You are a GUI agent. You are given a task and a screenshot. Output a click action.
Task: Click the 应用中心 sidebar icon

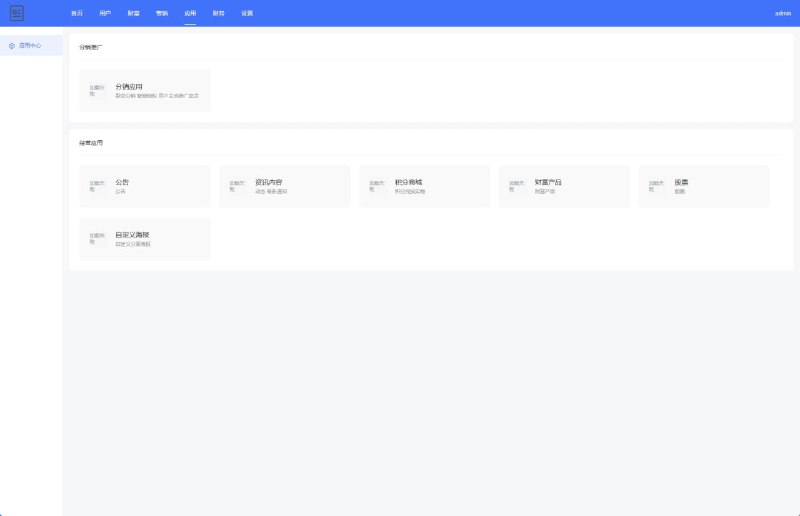pyautogui.click(x=12, y=45)
